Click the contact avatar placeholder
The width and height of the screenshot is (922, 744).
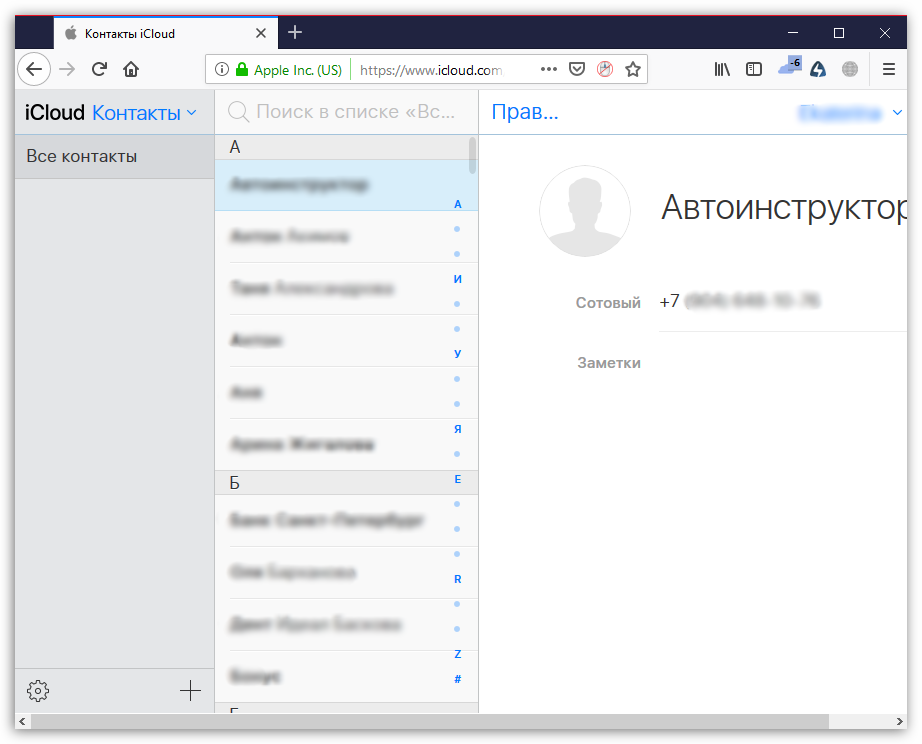[584, 211]
